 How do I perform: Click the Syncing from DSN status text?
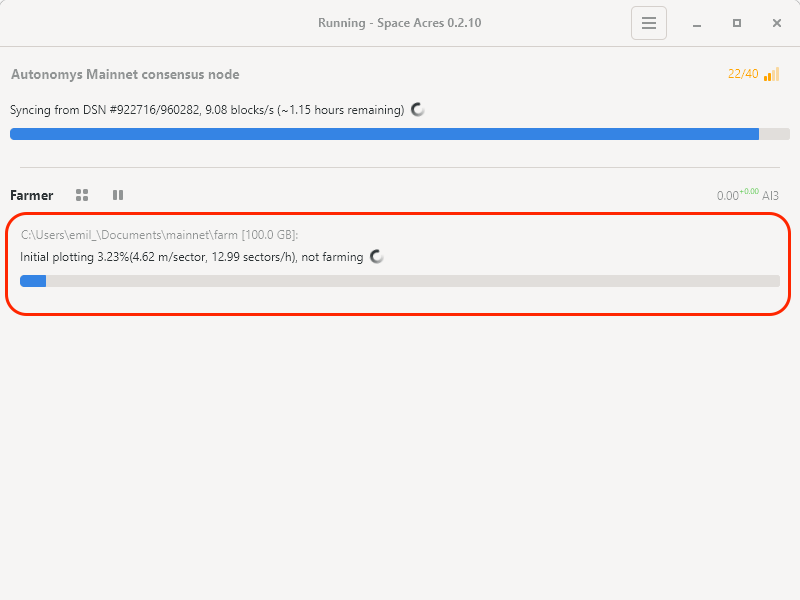pyautogui.click(x=207, y=110)
